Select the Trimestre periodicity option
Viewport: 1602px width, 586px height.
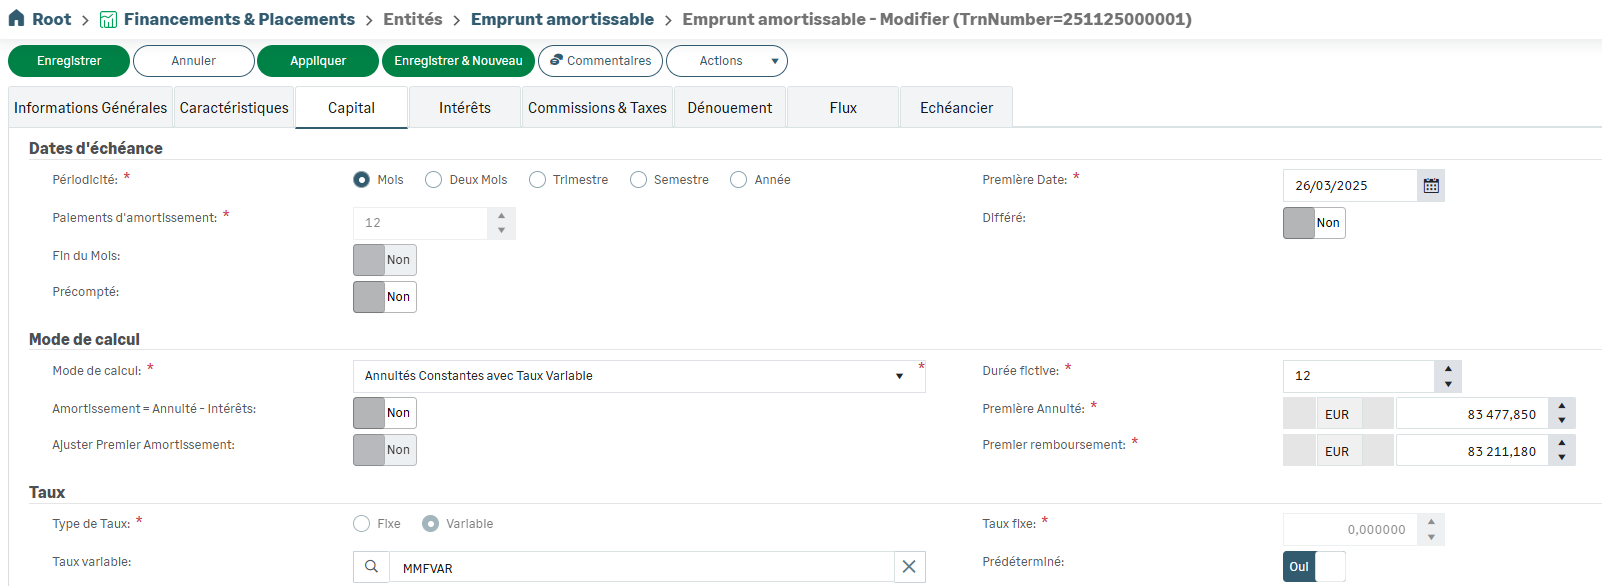tap(538, 180)
